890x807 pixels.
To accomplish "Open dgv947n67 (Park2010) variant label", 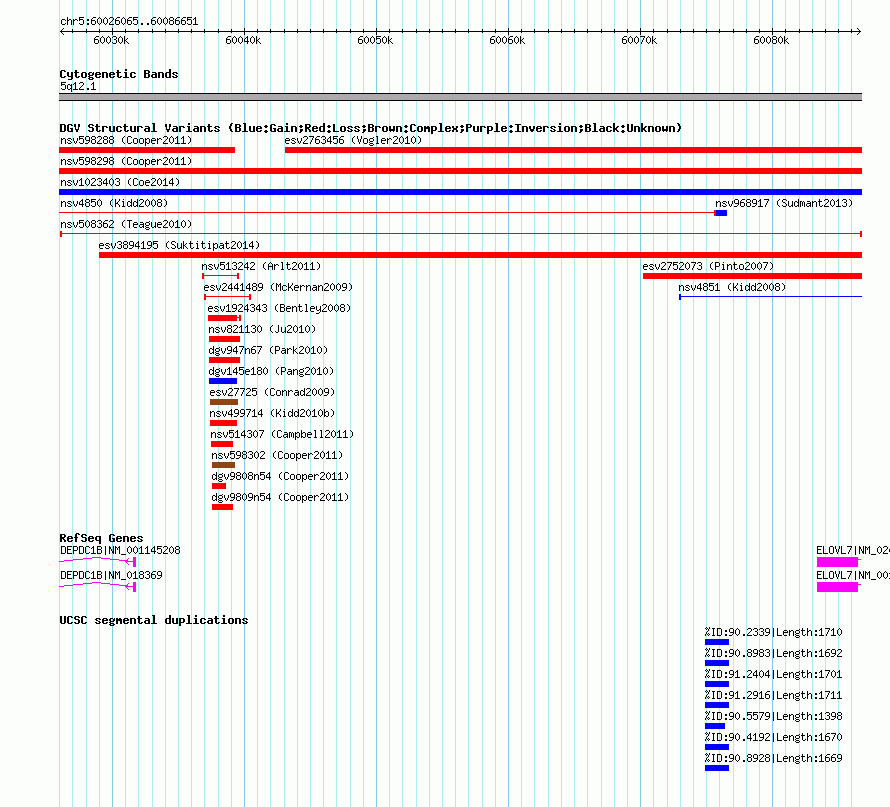I will click(x=268, y=350).
